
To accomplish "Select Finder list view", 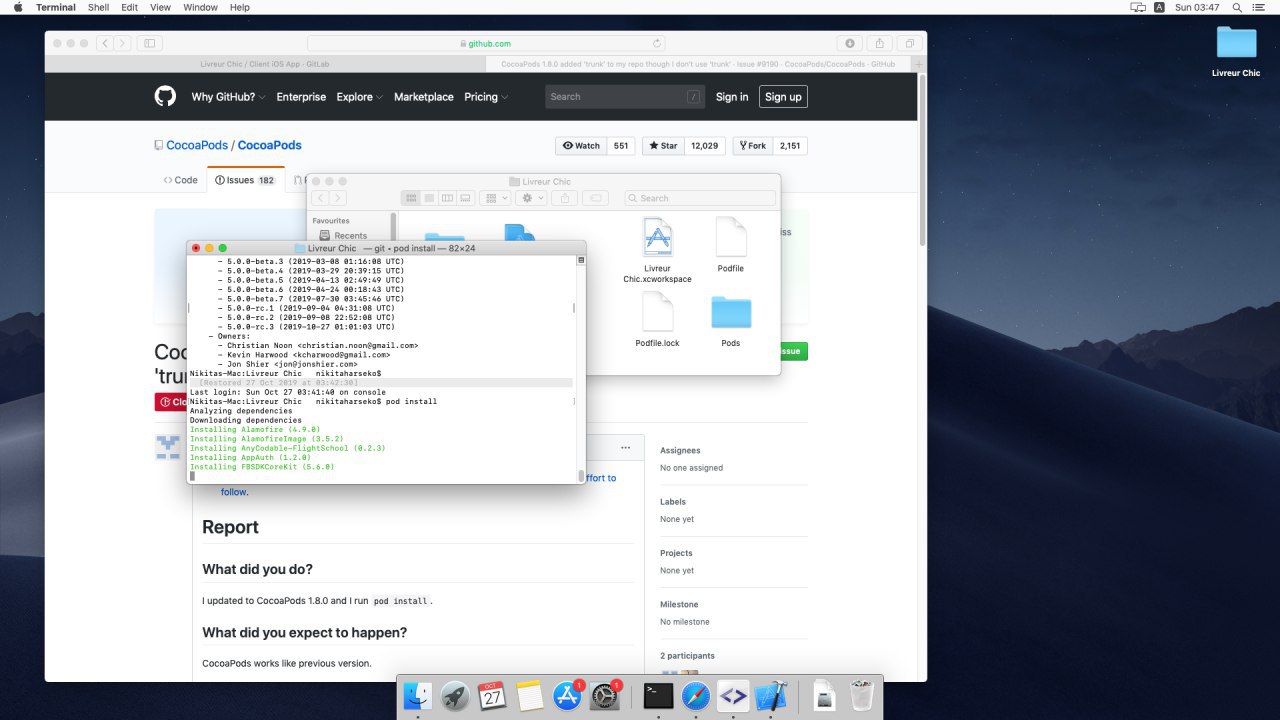I will (428, 198).
